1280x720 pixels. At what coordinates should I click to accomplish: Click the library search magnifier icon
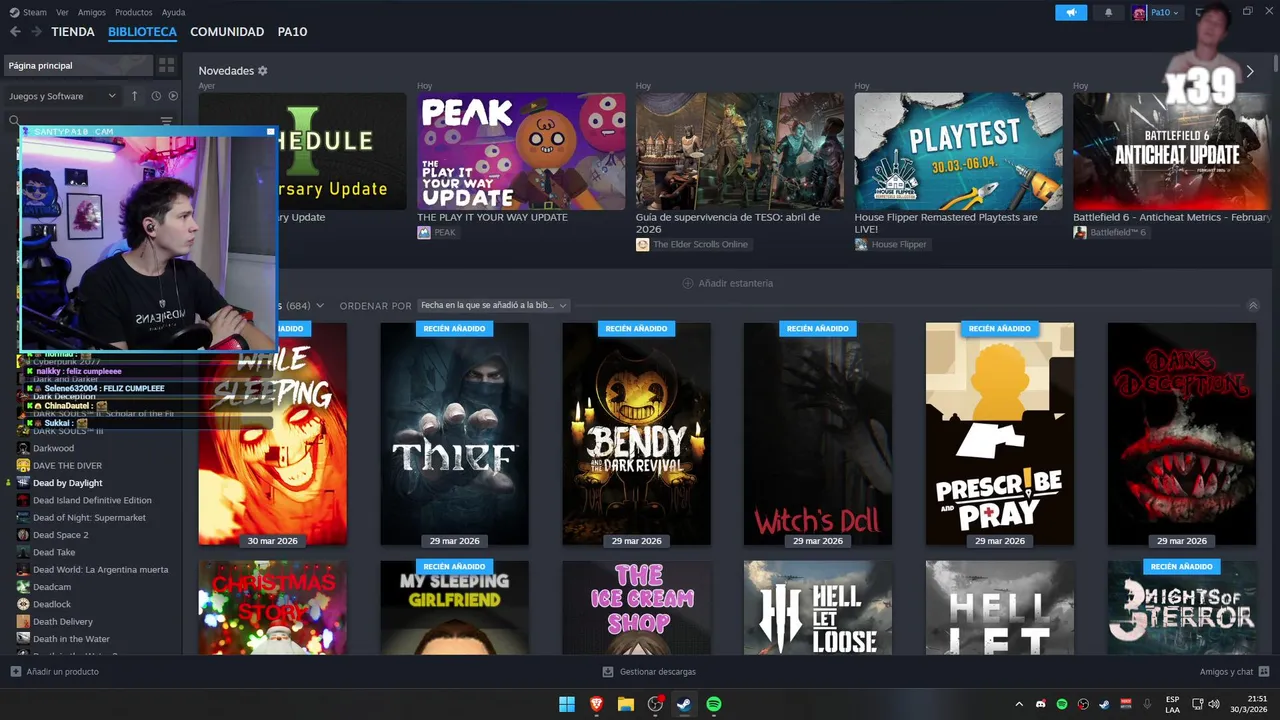(x=14, y=121)
